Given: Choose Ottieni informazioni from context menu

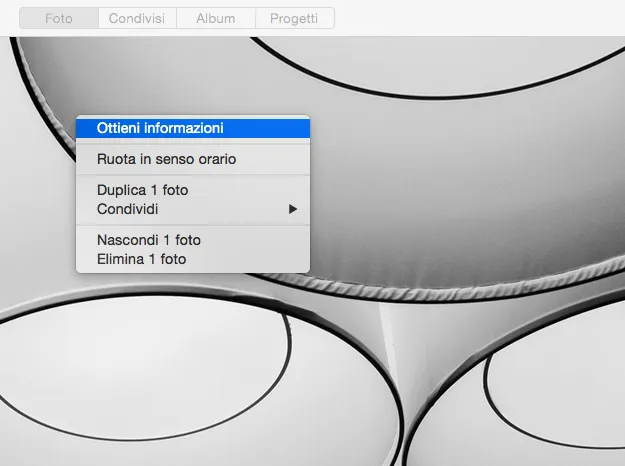Looking at the screenshot, I should (193, 128).
